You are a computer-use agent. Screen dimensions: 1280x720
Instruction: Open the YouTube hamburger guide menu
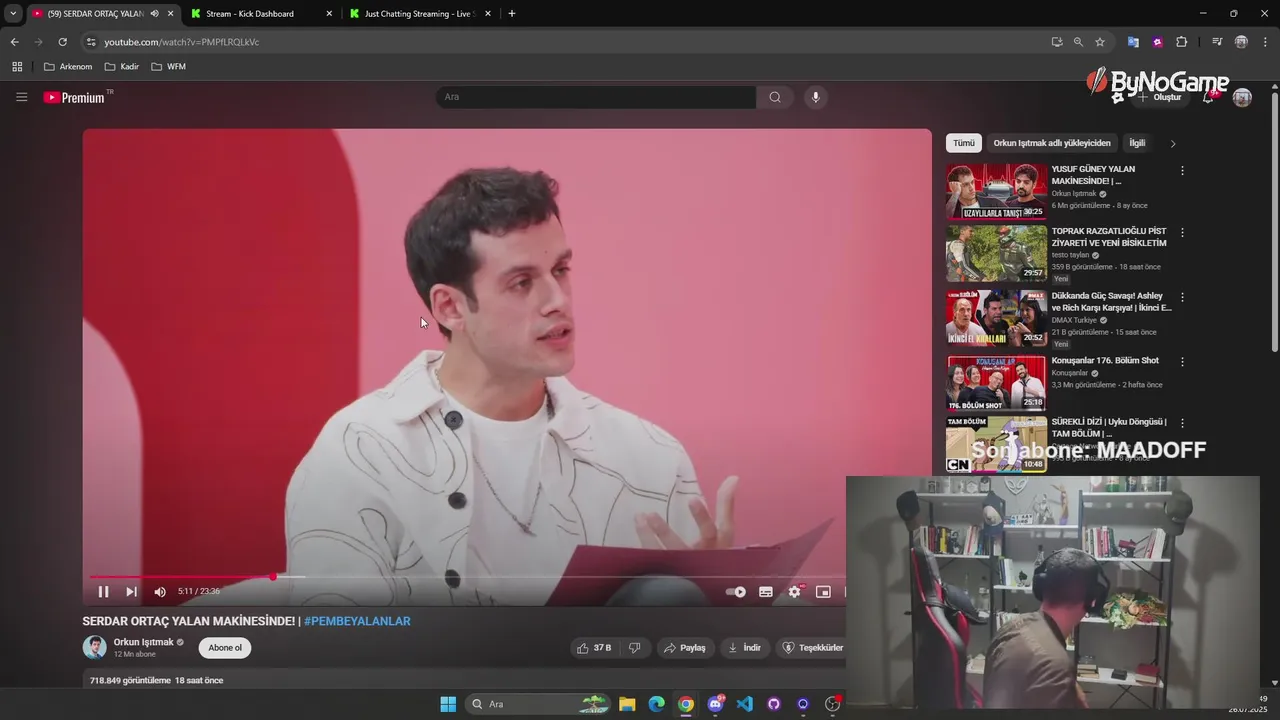[21, 97]
